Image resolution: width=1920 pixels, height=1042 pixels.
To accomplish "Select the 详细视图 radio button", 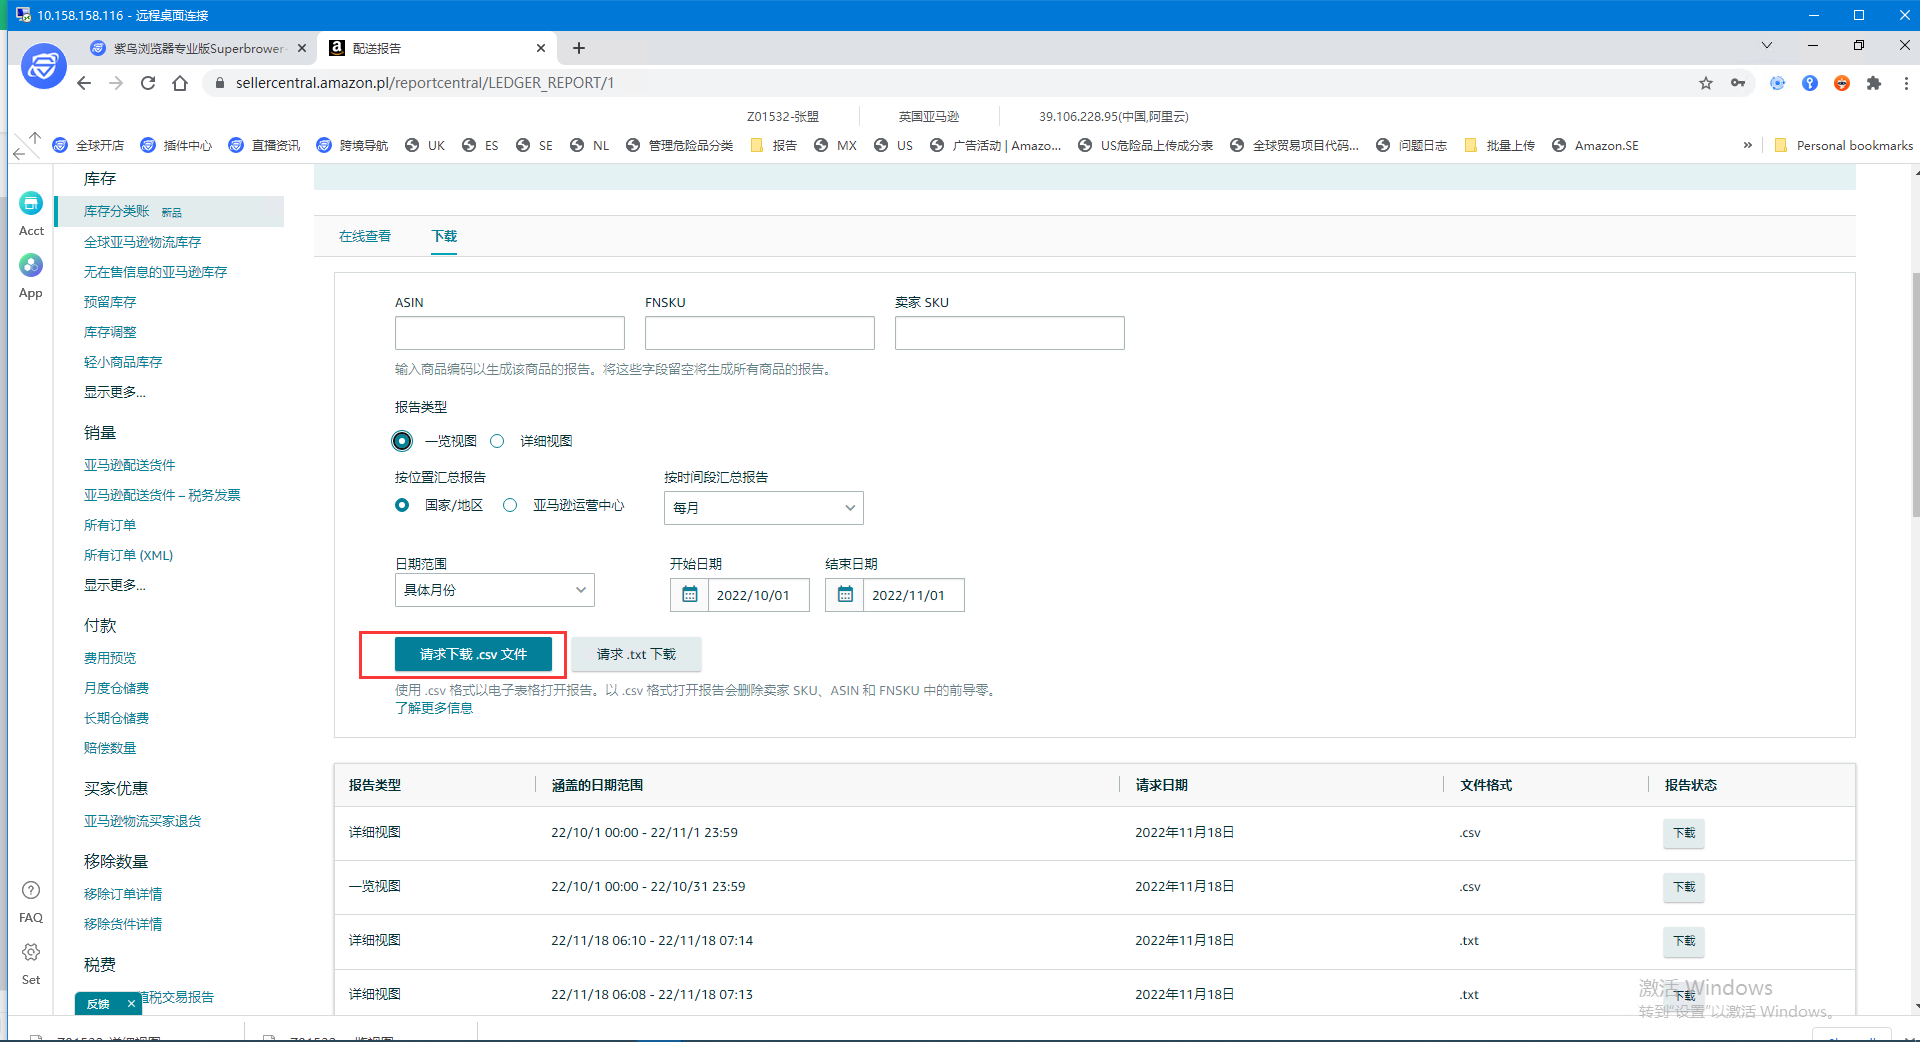I will [x=497, y=441].
